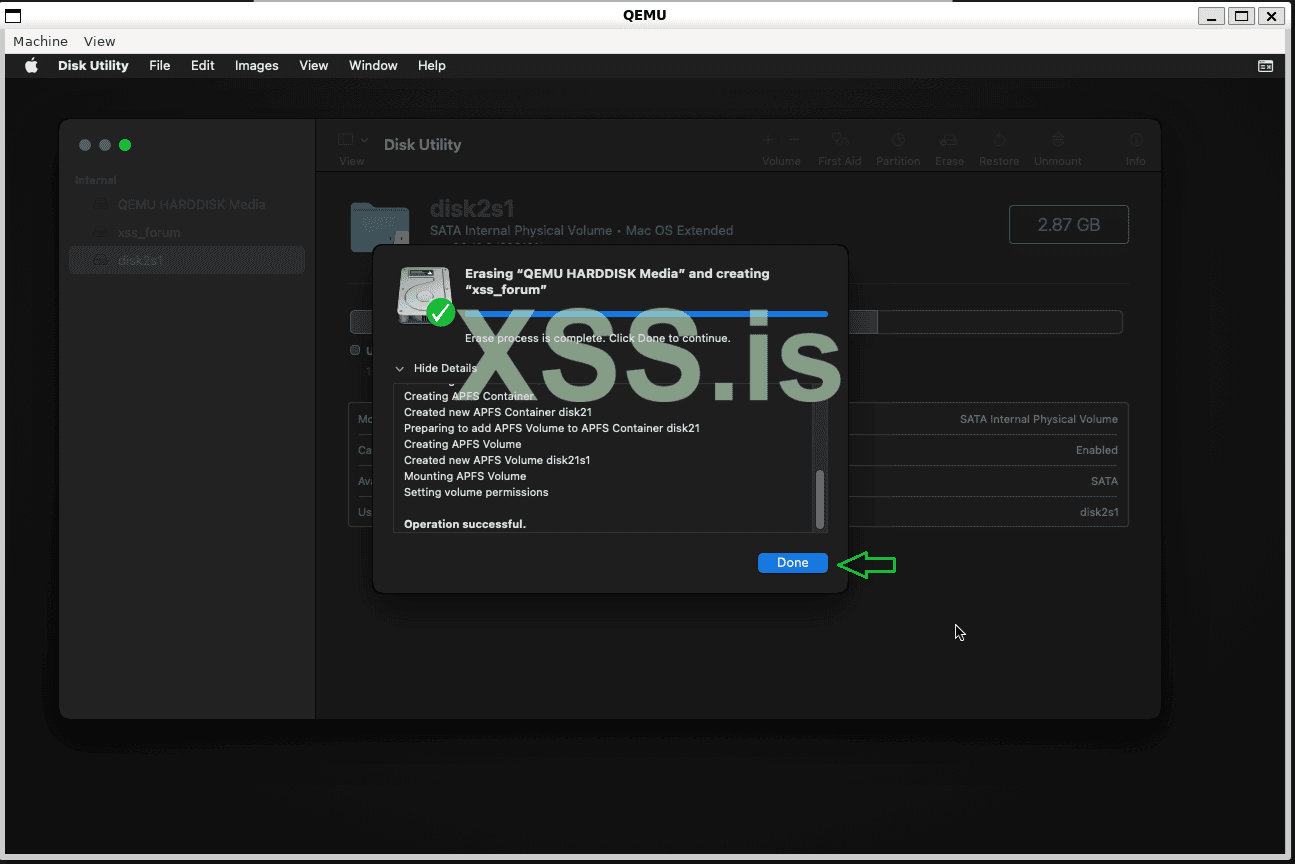Open the File menu in macOS menu bar
Viewport: 1295px width, 864px height.
pyautogui.click(x=160, y=66)
